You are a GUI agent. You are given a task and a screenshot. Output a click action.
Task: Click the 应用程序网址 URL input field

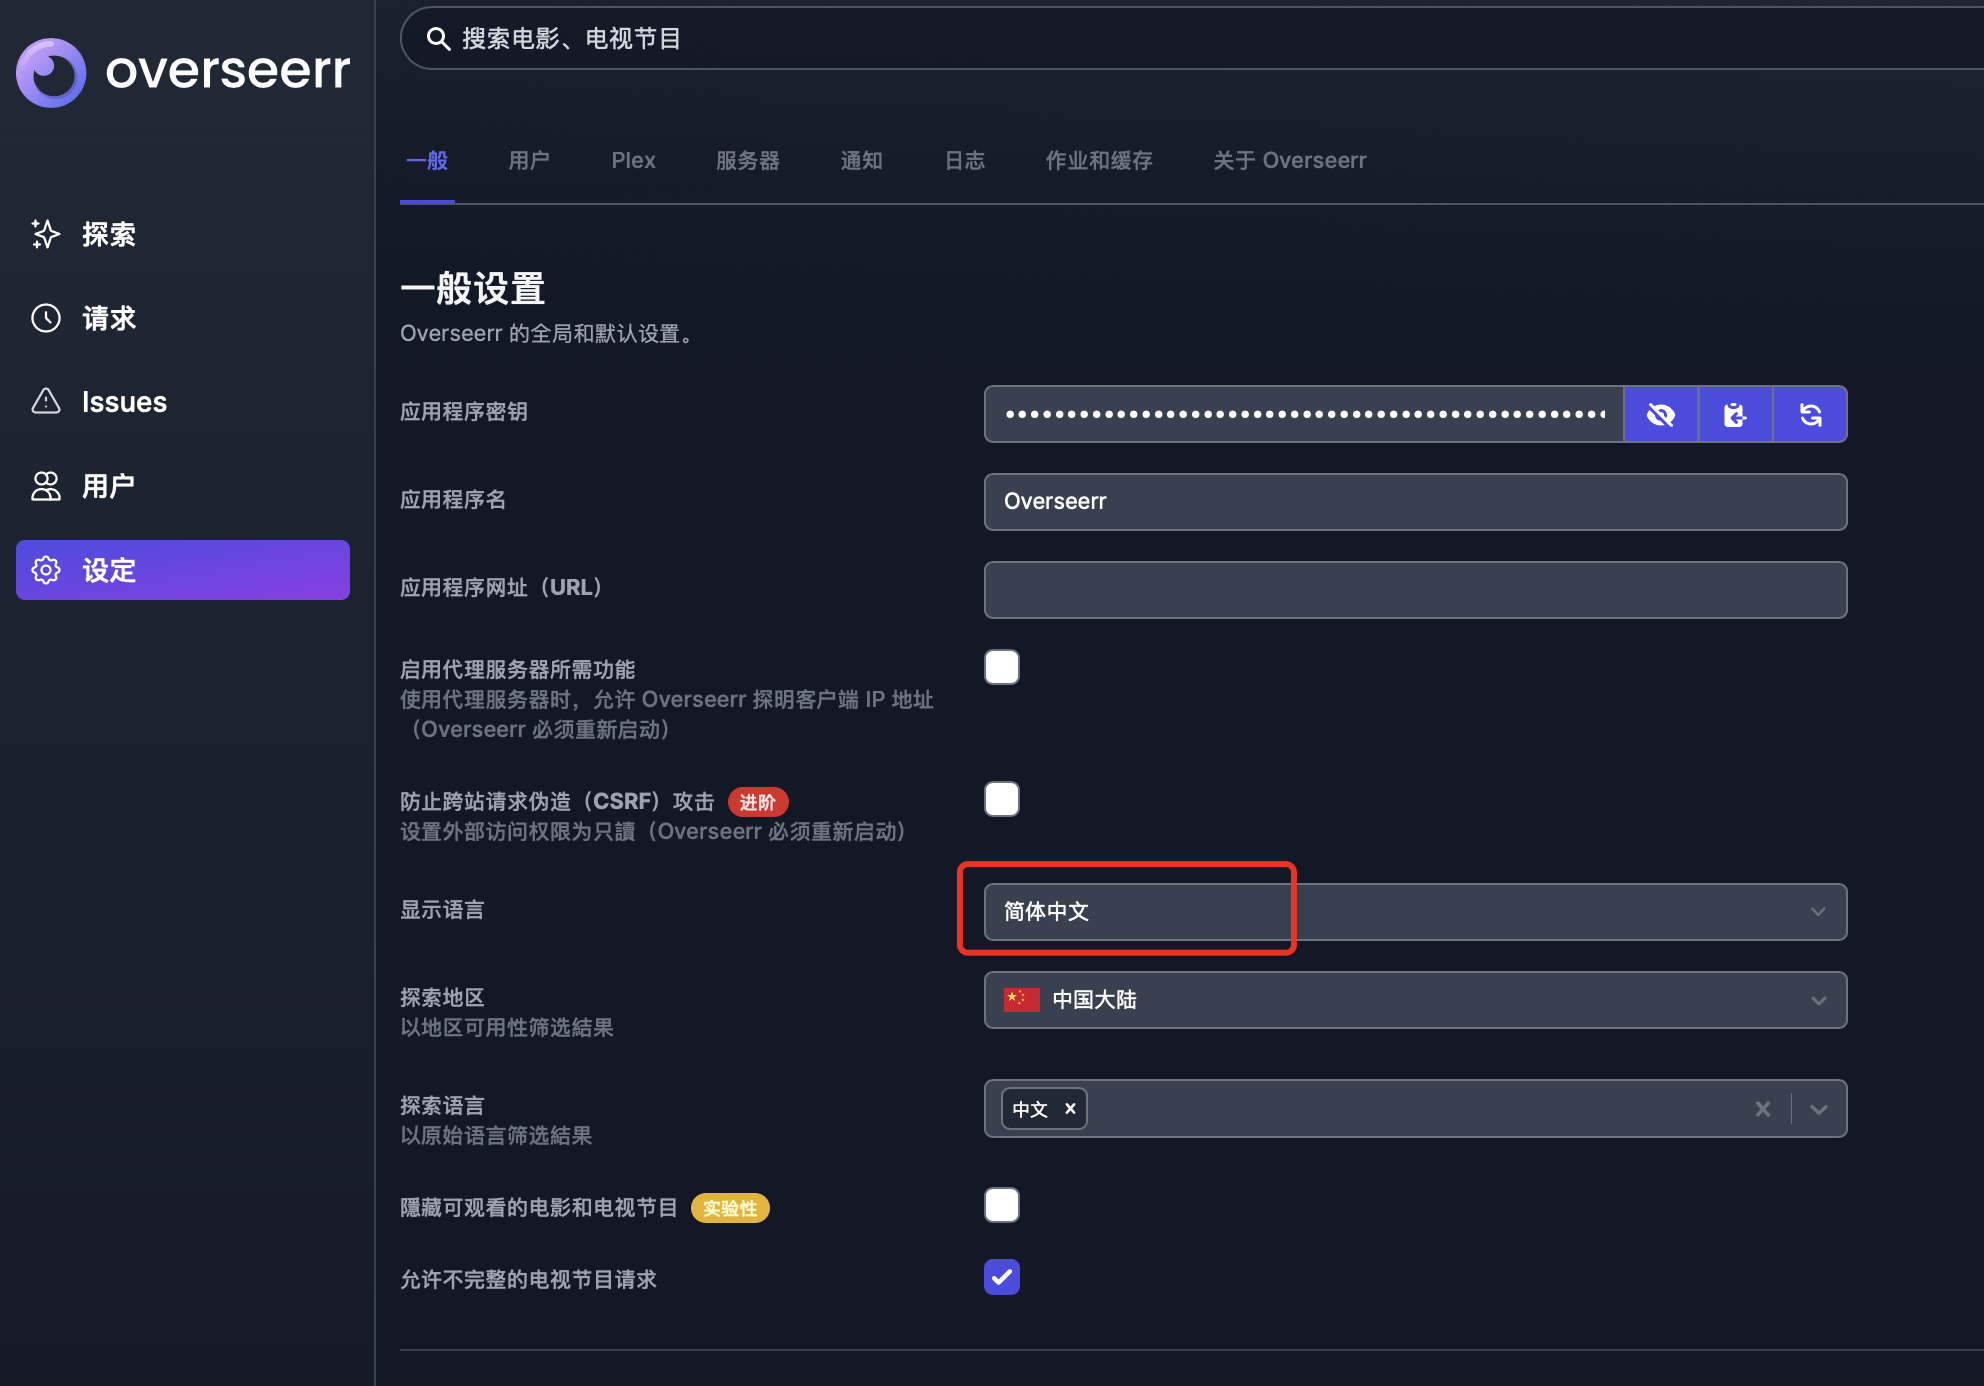(1414, 590)
